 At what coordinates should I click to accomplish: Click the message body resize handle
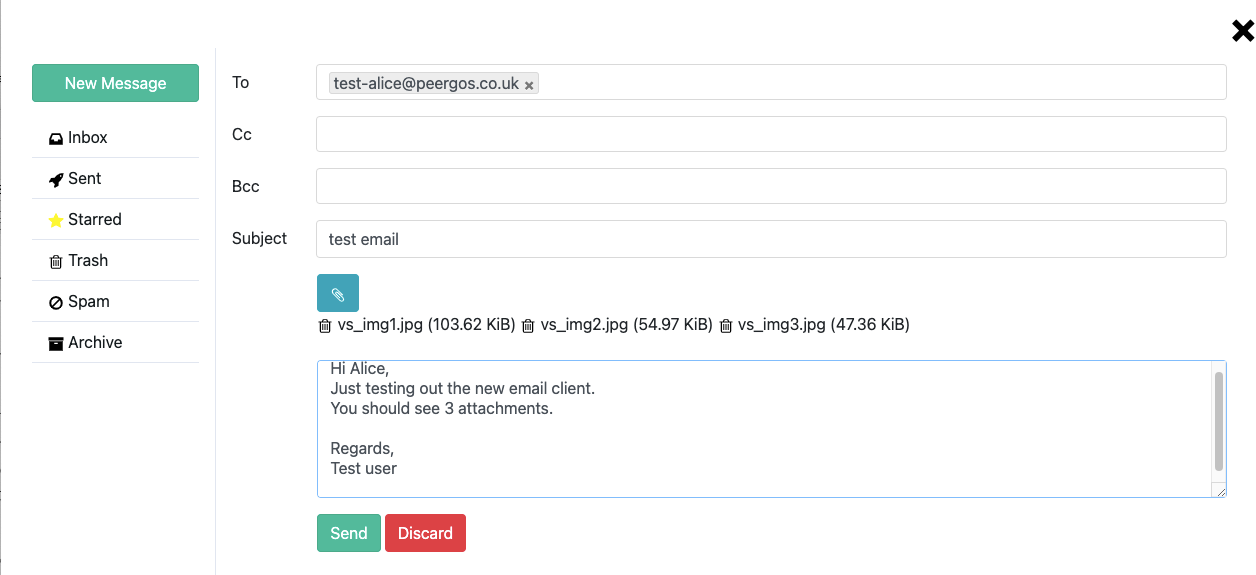(1220, 491)
